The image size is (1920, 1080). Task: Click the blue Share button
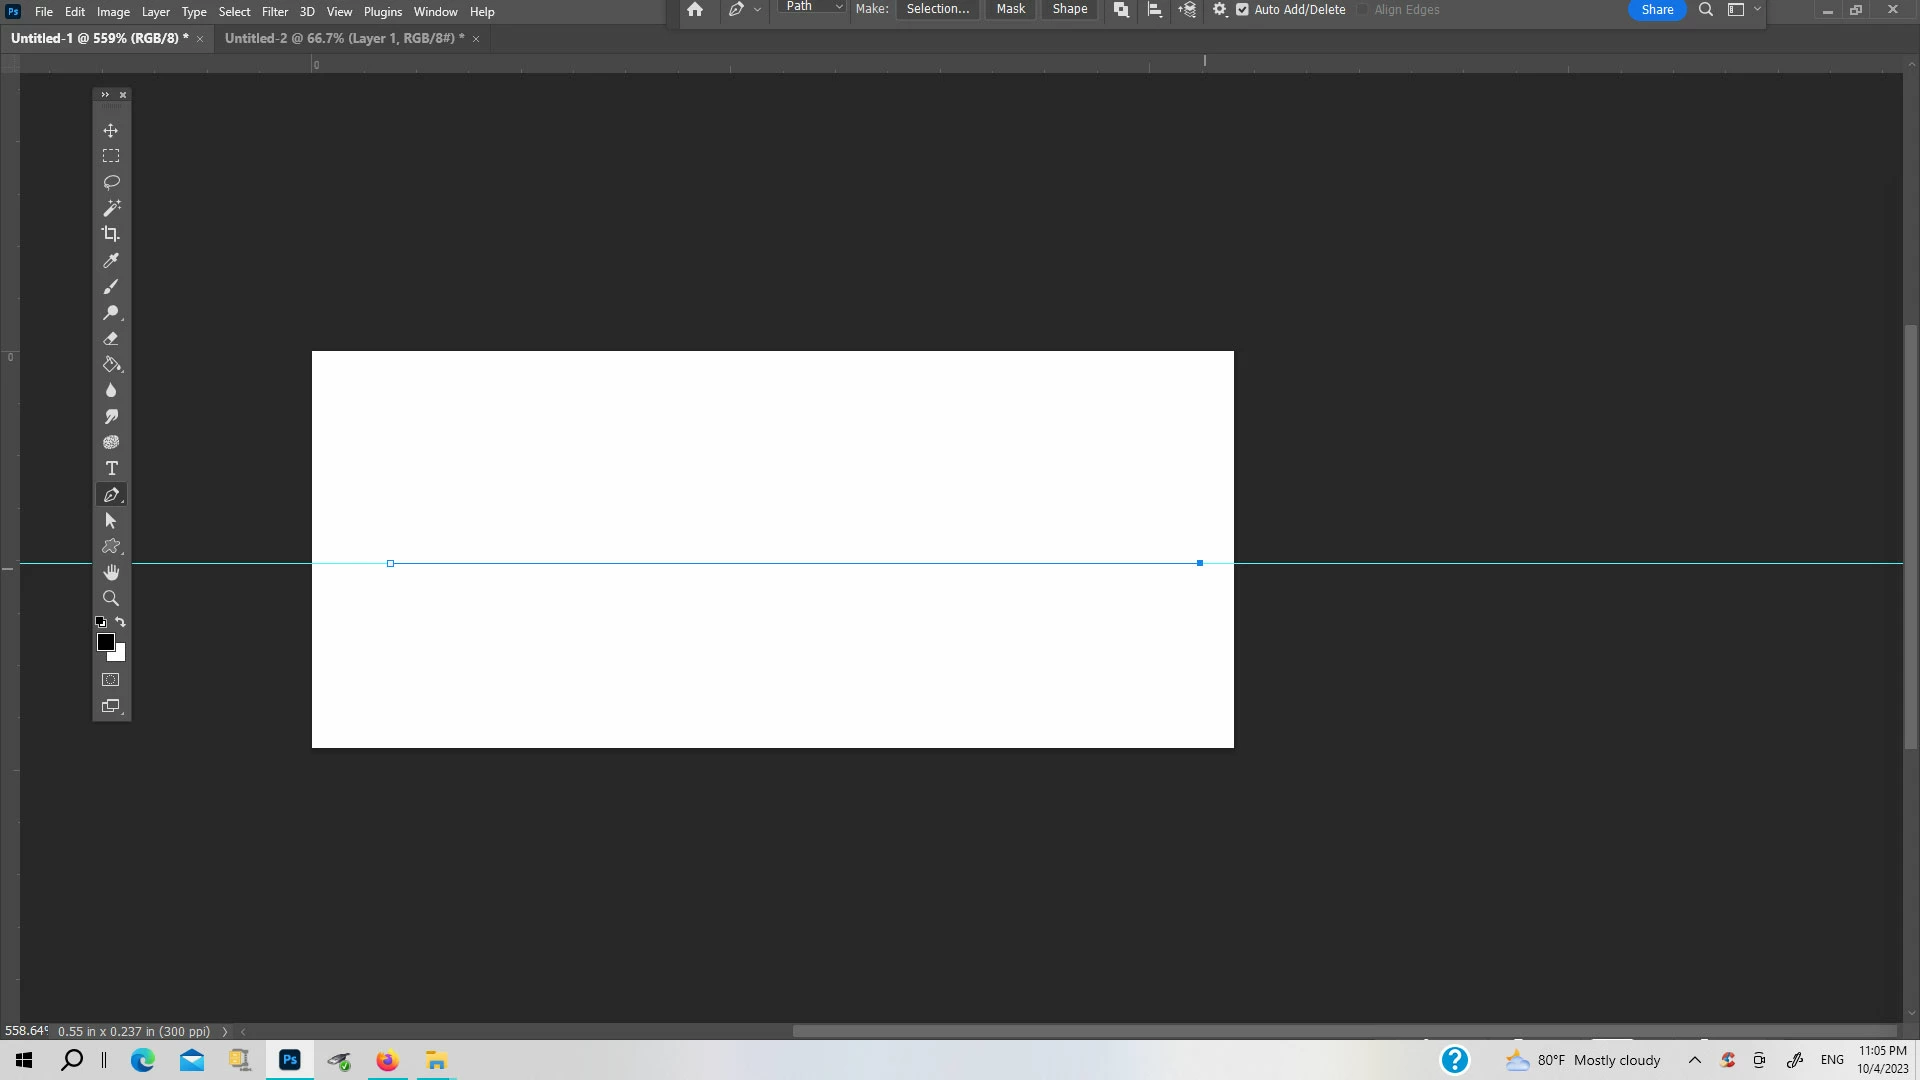1656,10
